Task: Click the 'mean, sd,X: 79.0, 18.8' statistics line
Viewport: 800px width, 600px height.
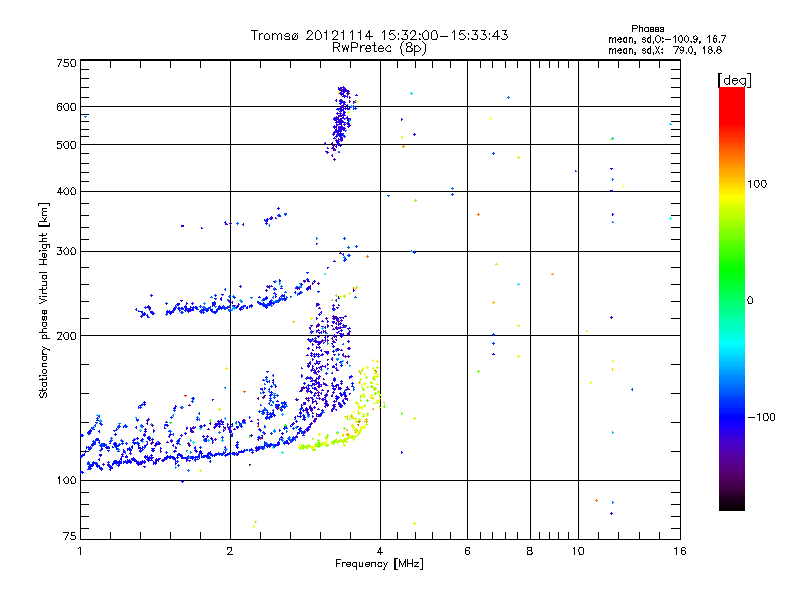Action: pos(665,50)
